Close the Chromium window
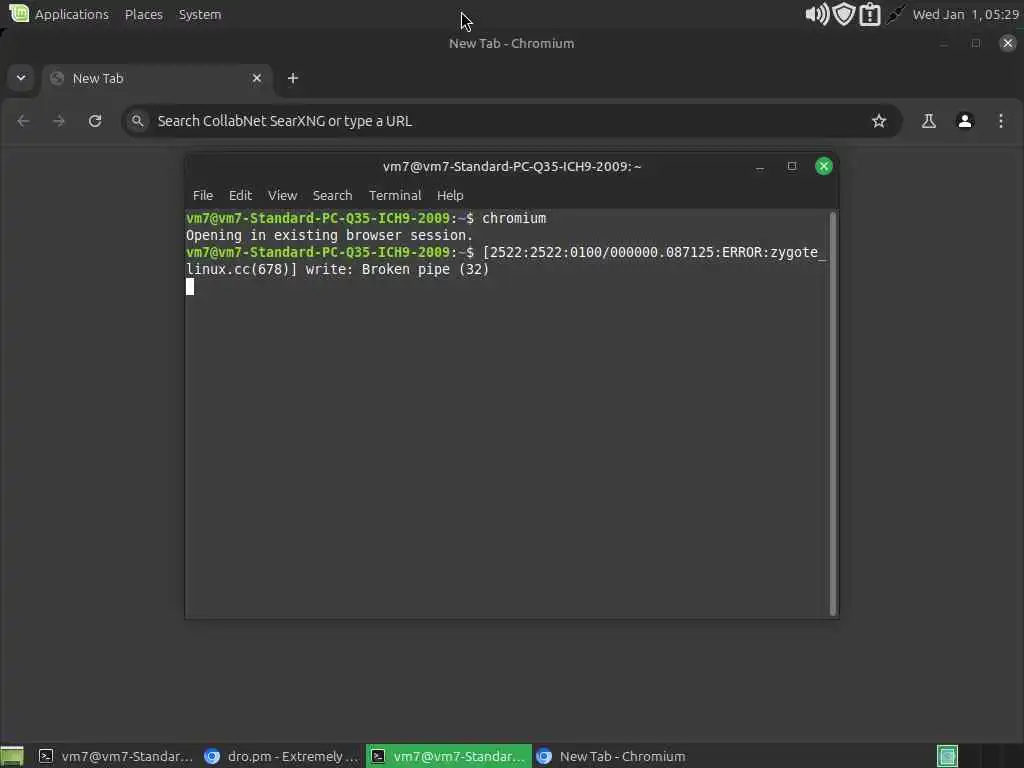Screen dimensions: 1024x768 coord(1008,43)
